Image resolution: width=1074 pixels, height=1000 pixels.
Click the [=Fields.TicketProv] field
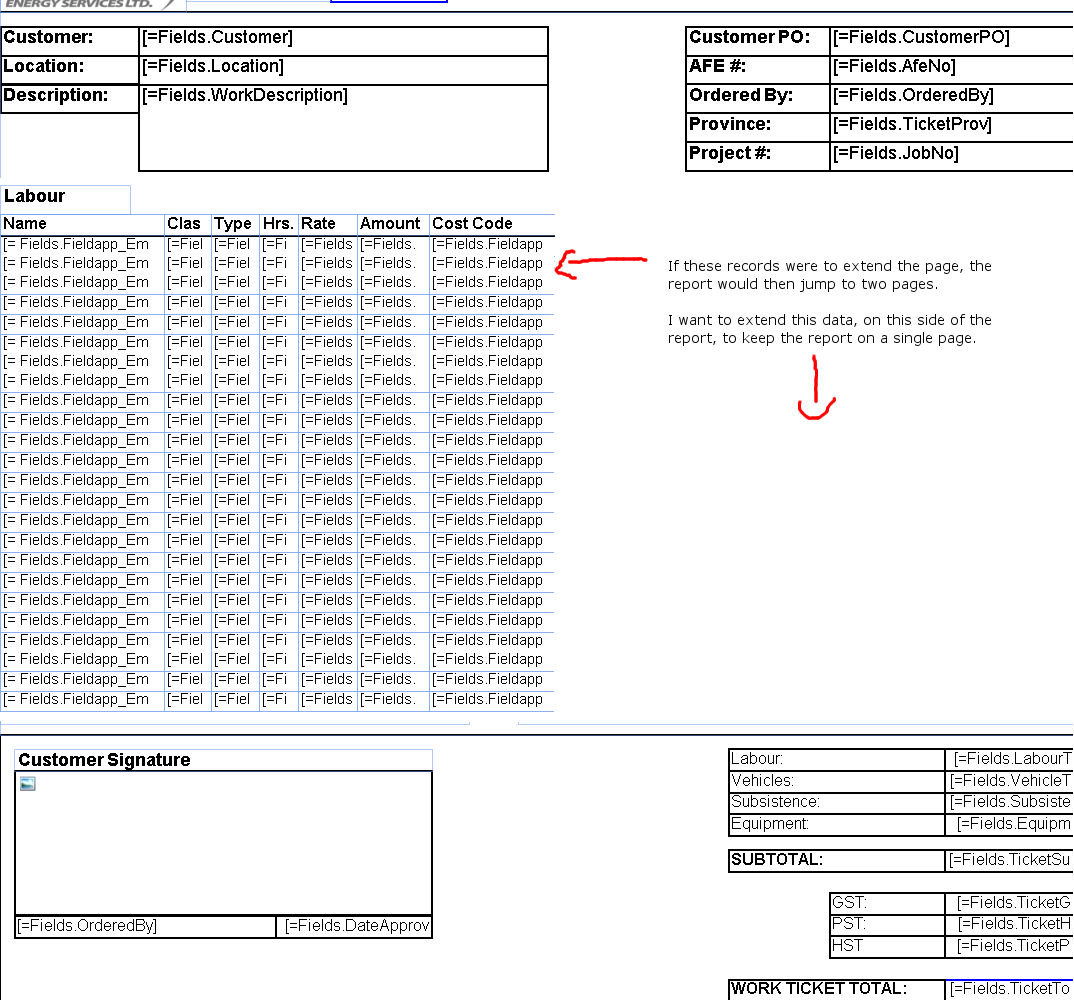coord(951,127)
